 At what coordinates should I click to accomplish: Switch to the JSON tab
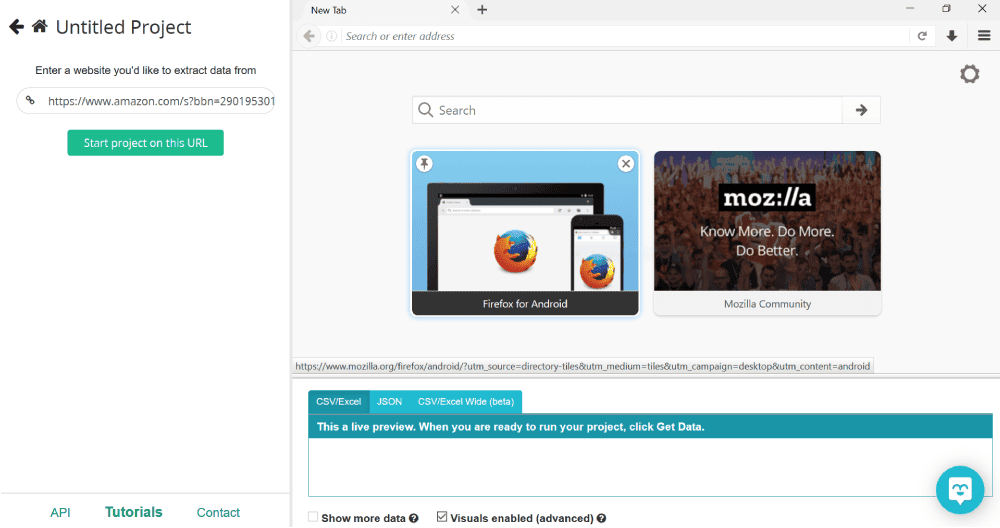tap(389, 402)
